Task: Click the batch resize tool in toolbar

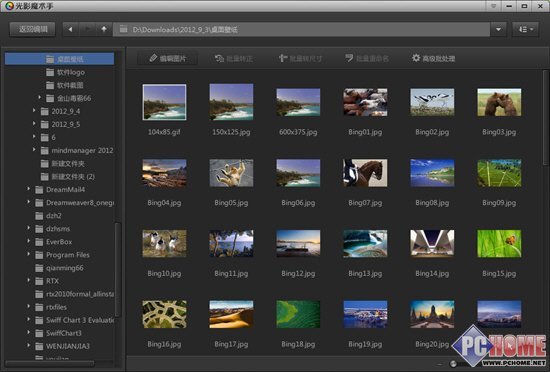Action: coord(300,59)
